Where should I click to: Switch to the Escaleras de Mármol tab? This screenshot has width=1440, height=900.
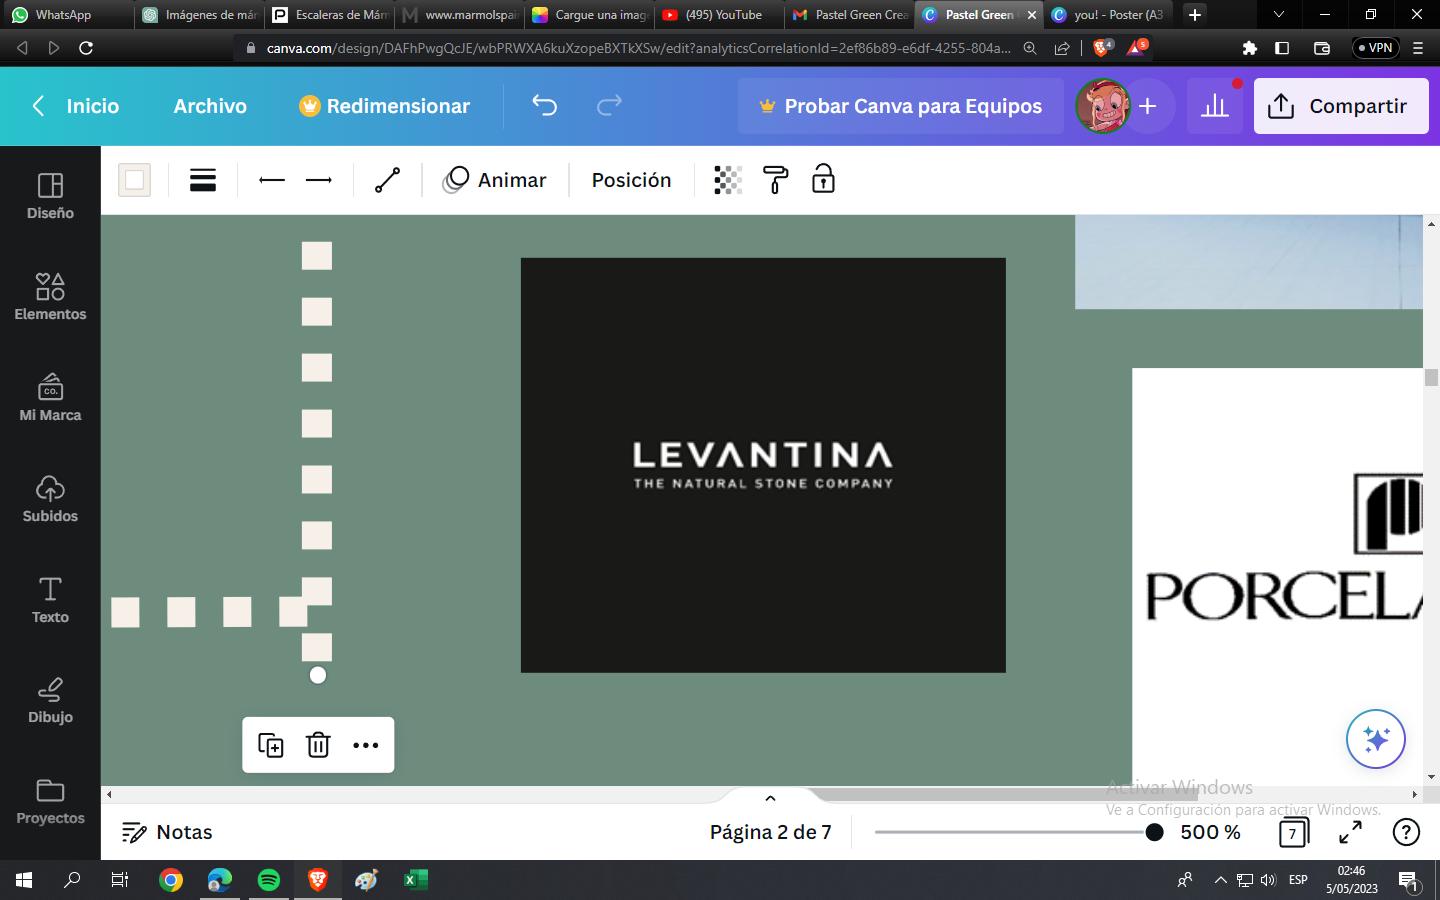[330, 15]
